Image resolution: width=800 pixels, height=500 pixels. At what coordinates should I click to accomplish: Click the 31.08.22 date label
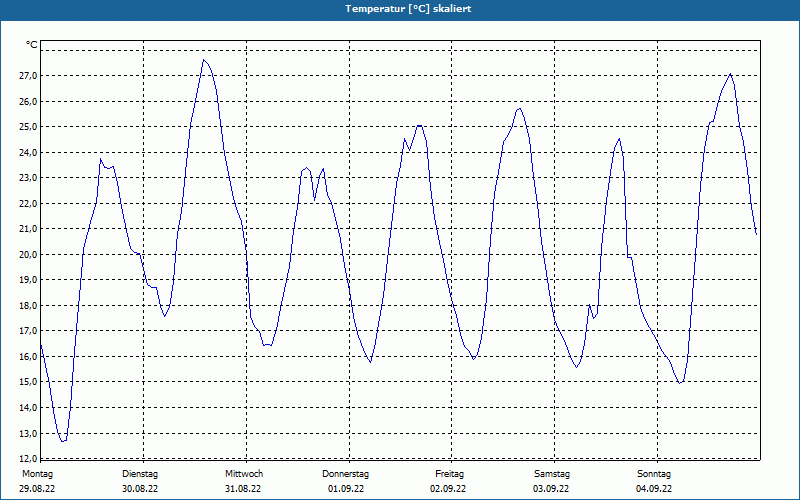click(243, 489)
